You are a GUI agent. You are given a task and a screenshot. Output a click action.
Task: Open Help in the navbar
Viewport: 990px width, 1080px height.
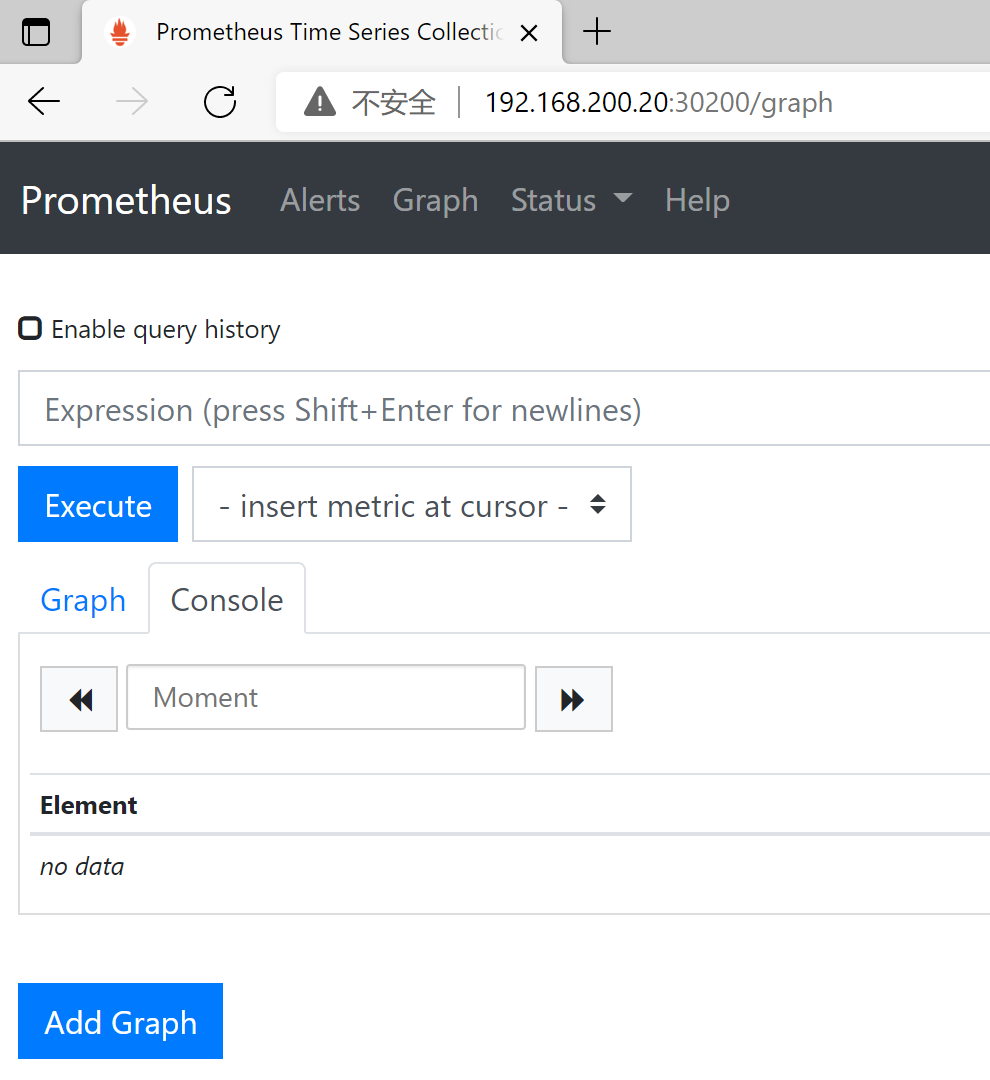coord(697,200)
